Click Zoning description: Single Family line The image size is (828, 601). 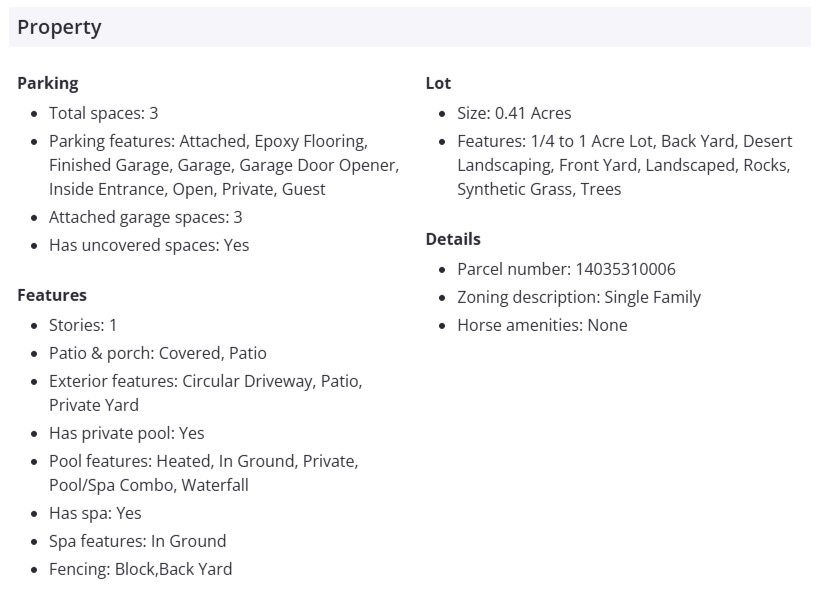579,297
